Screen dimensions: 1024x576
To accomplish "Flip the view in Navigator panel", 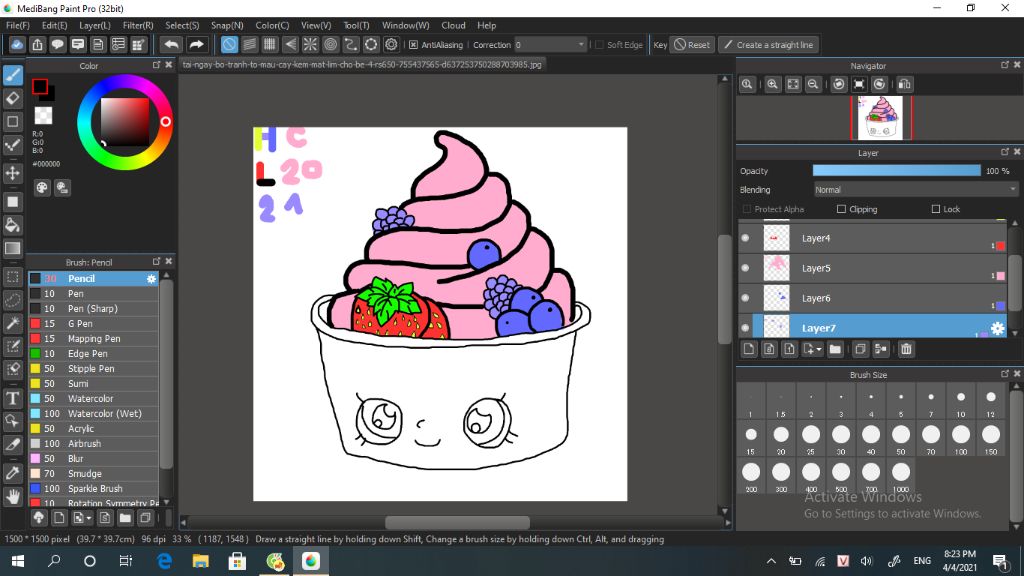I will [x=904, y=84].
